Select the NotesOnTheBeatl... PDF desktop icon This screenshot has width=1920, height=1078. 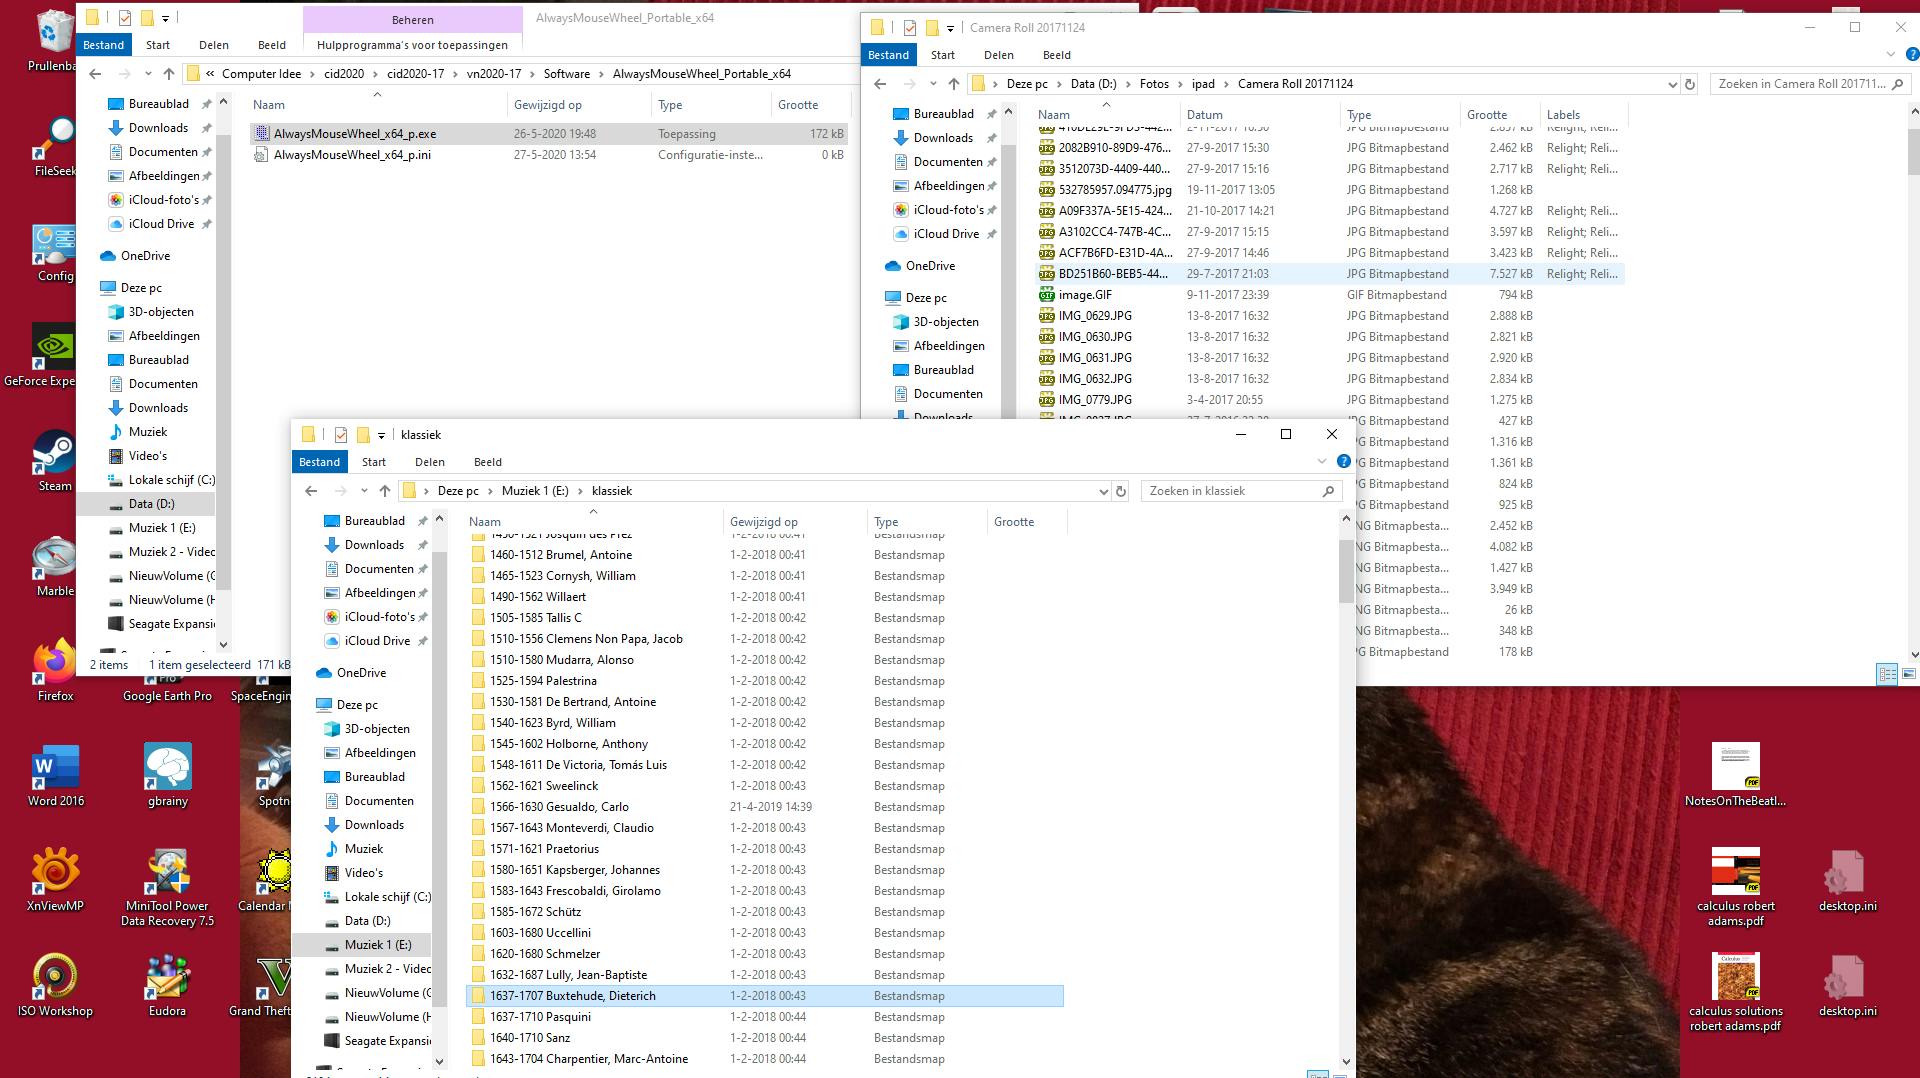tap(1736, 775)
